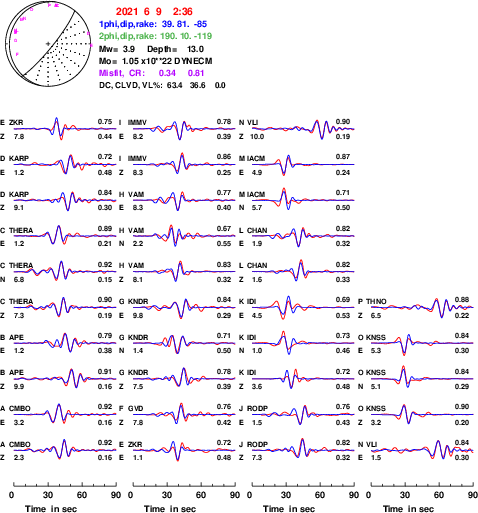Click the ZKR Z component waveform trace
478x513 pixels.
coord(65,129)
